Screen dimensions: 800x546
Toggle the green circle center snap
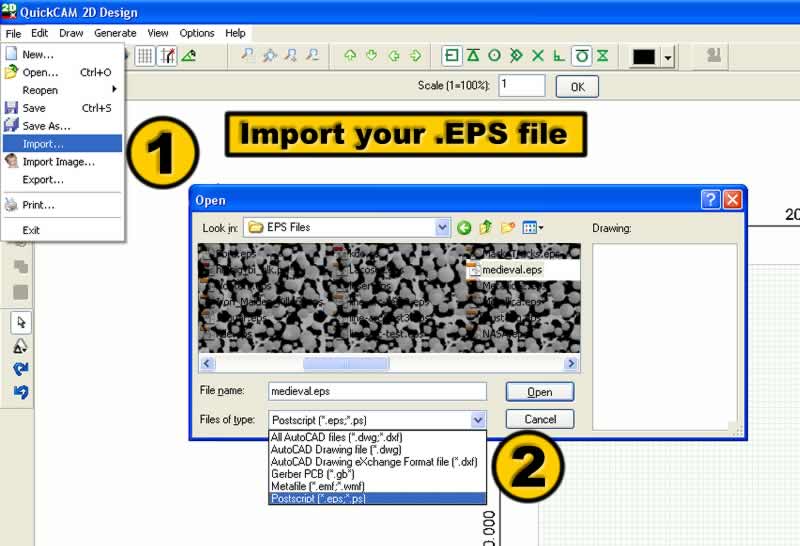click(x=494, y=55)
